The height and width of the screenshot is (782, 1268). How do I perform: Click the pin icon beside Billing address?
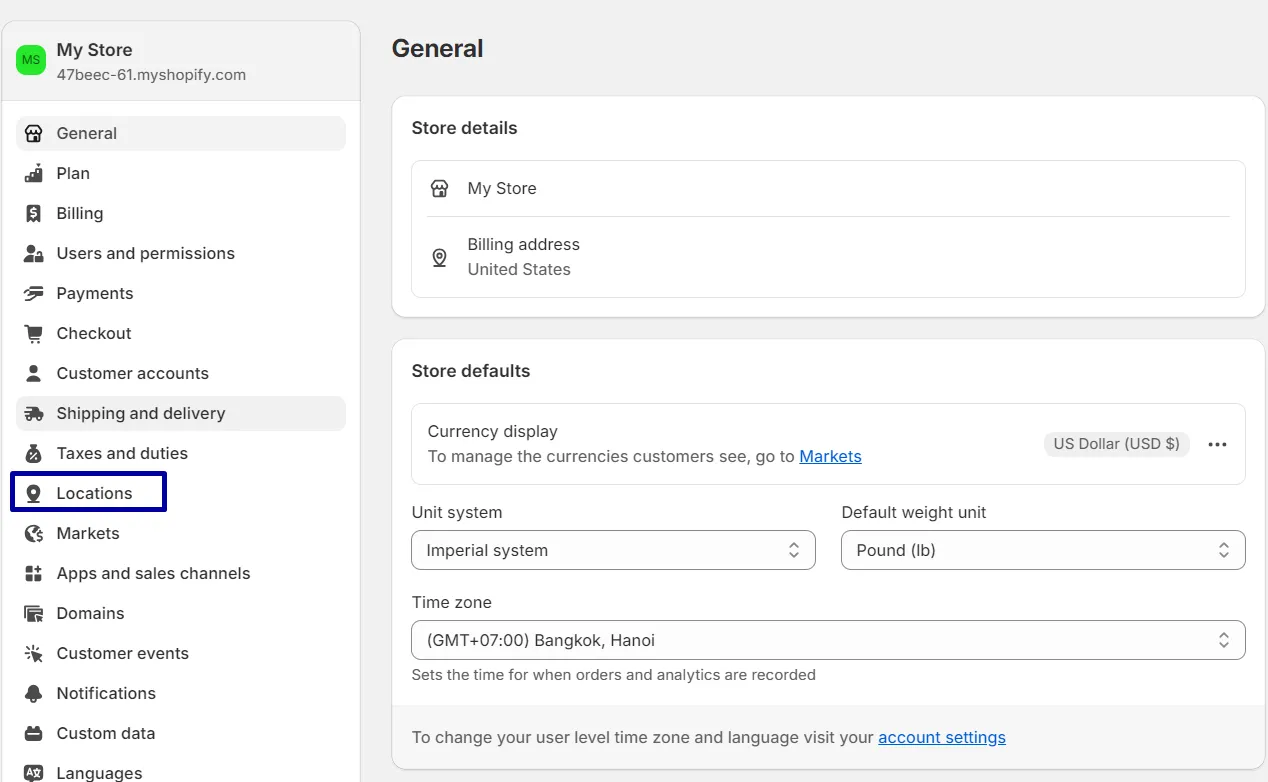pos(439,257)
